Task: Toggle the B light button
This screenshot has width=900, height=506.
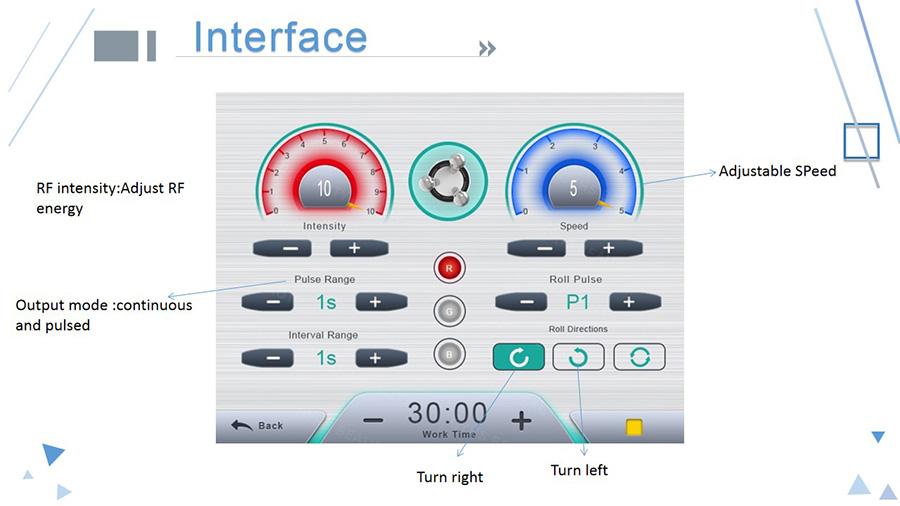Action: point(449,354)
